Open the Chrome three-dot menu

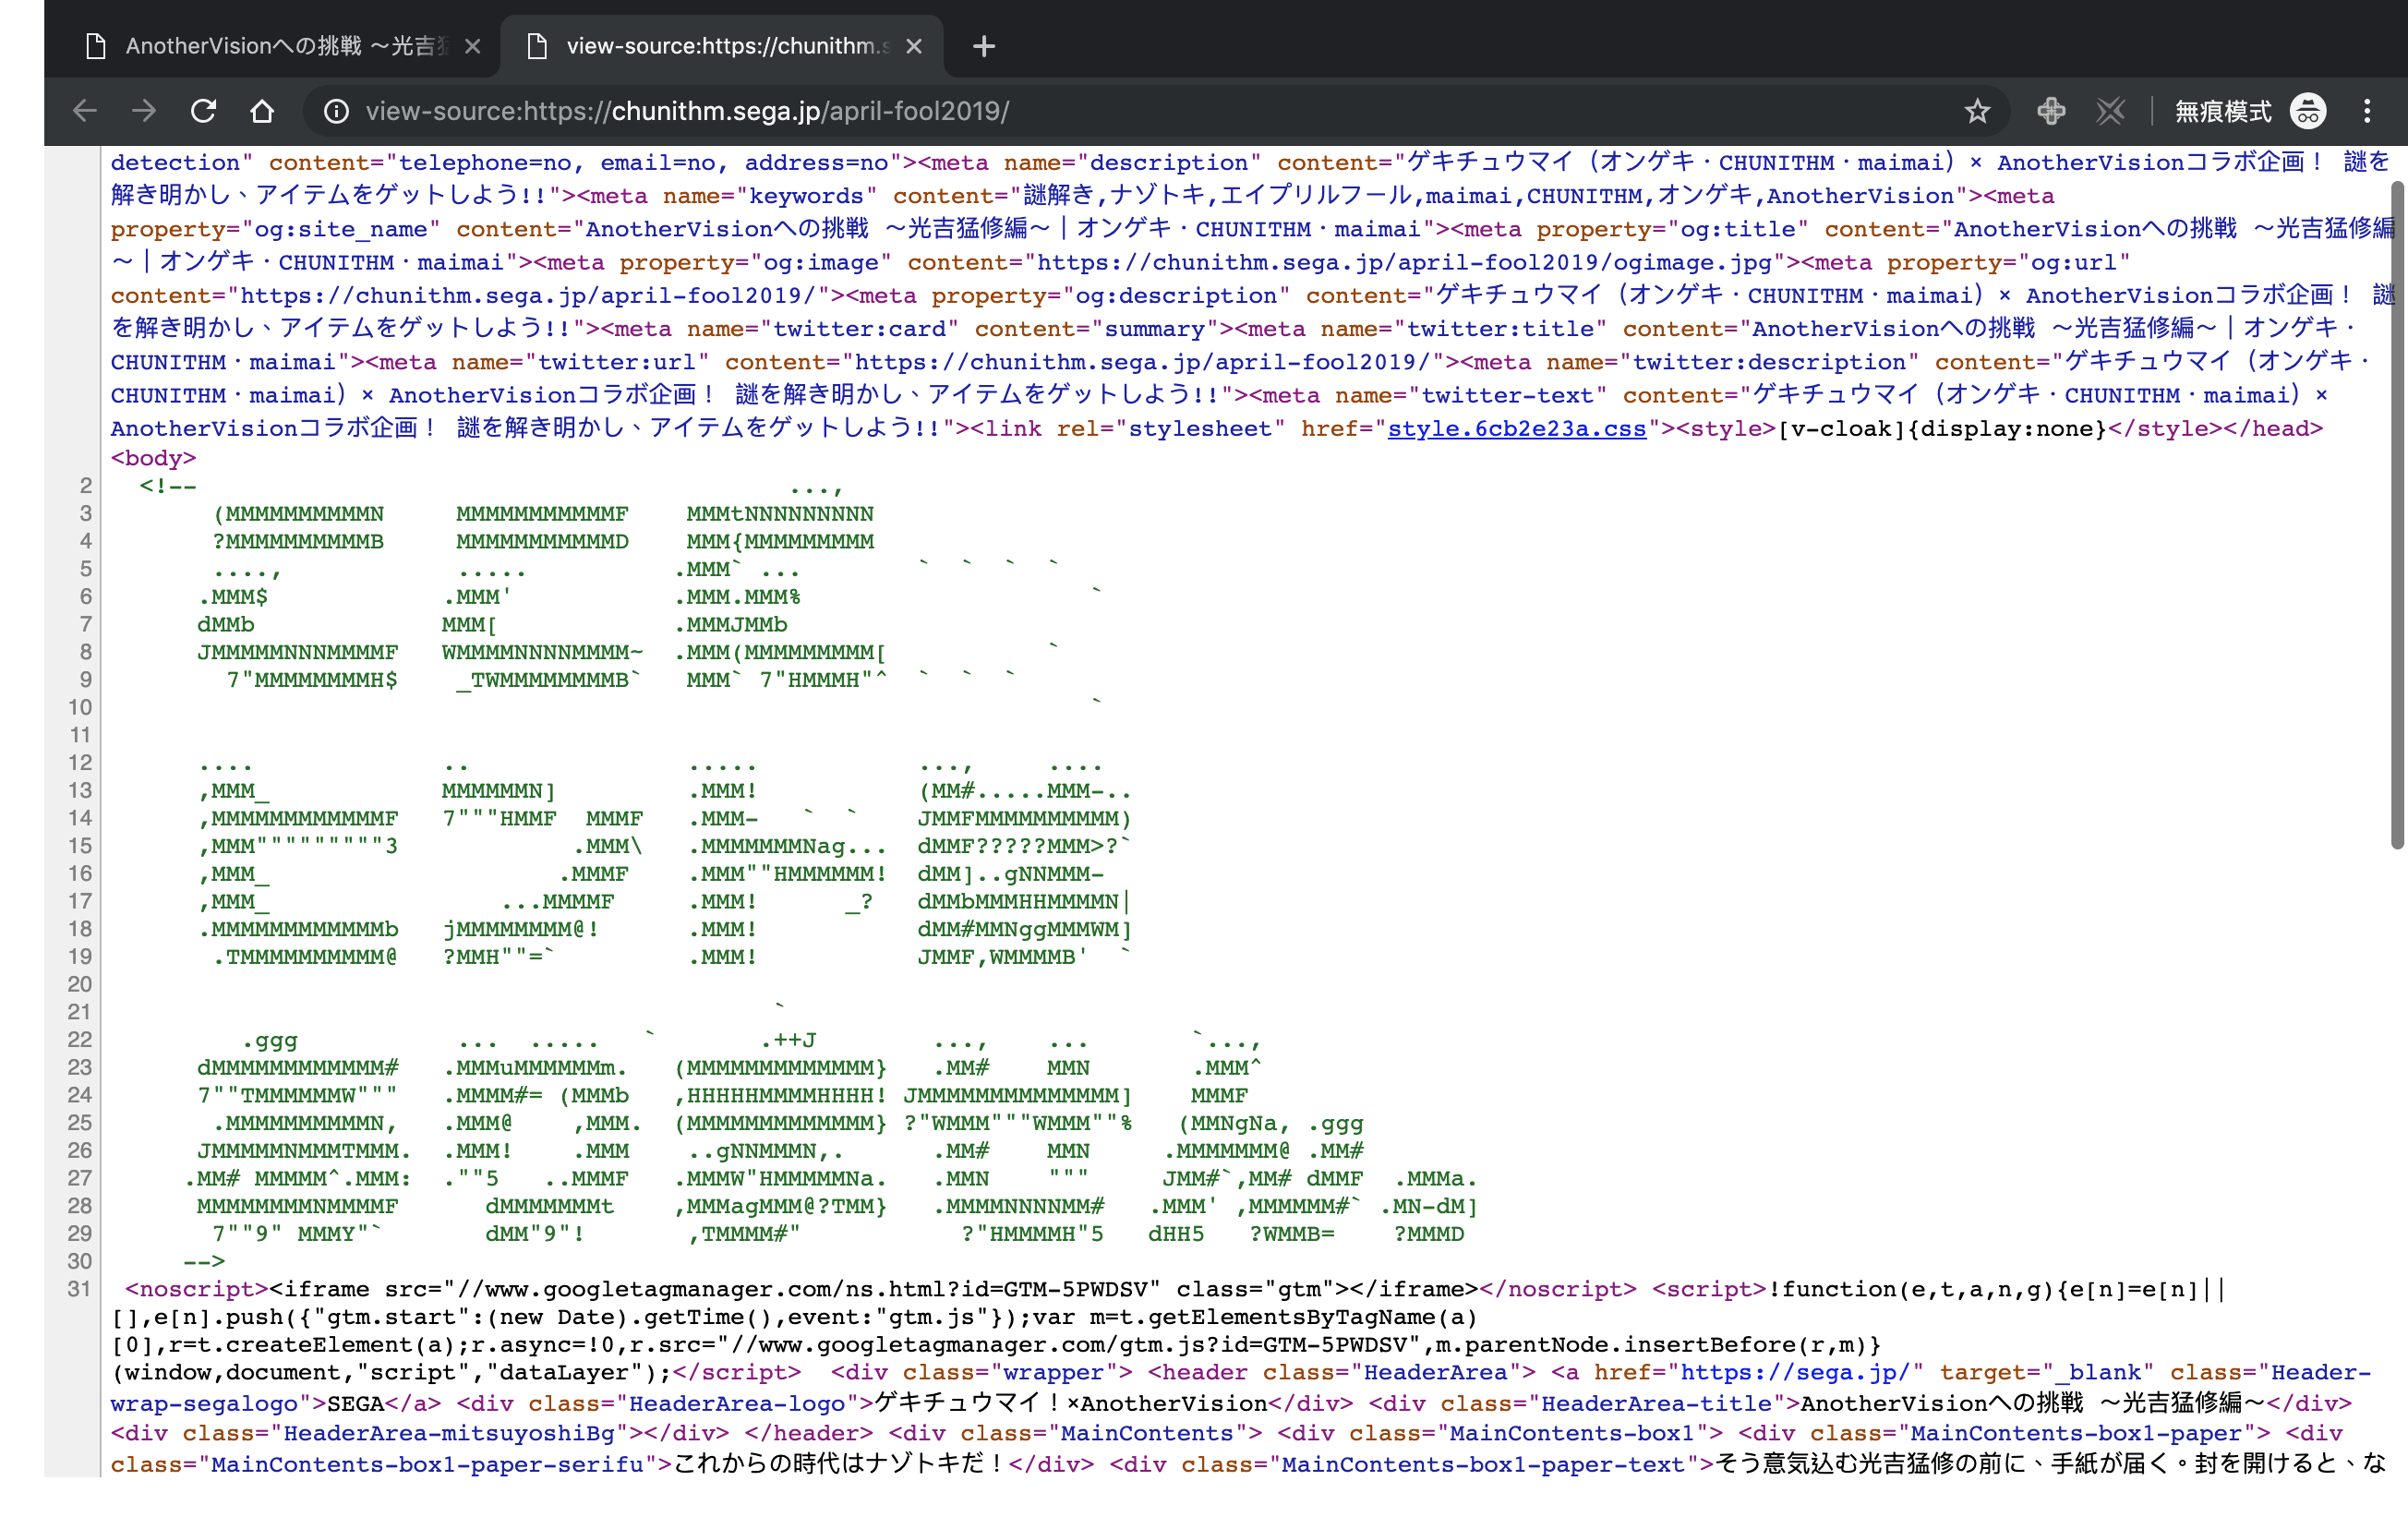tap(2368, 111)
